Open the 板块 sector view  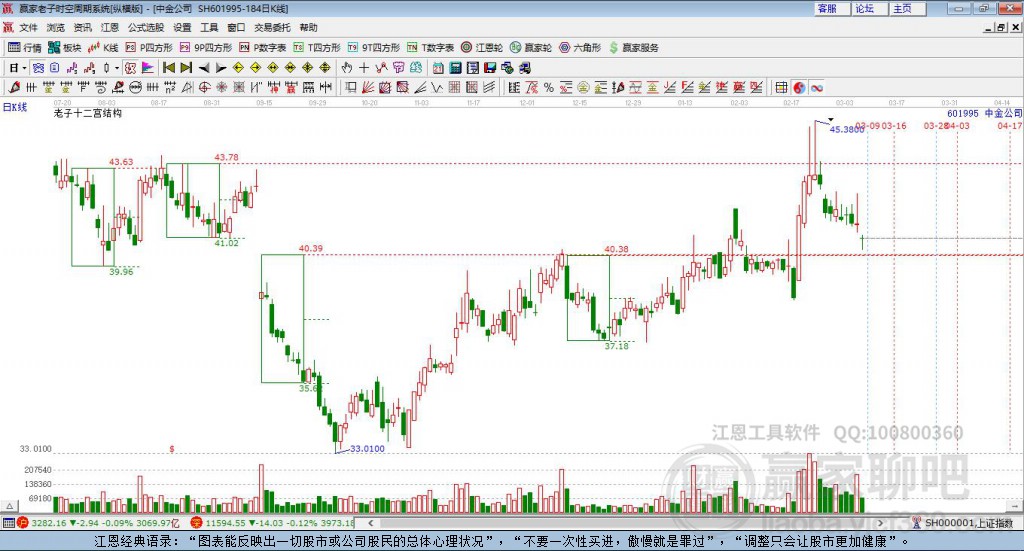coord(64,48)
